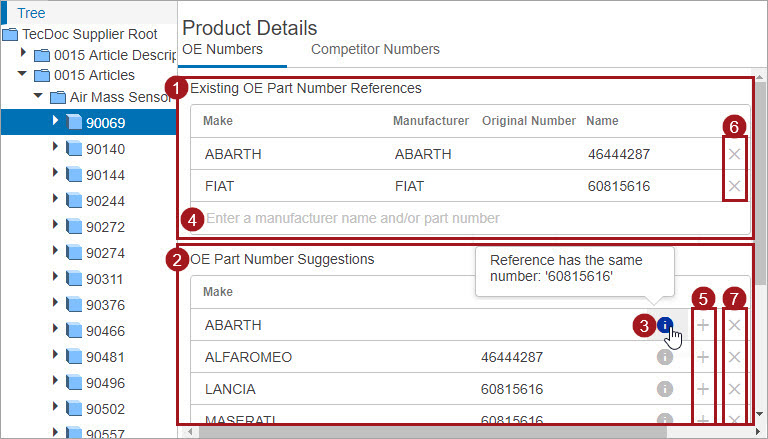Open the OE Numbers tab

(222, 49)
